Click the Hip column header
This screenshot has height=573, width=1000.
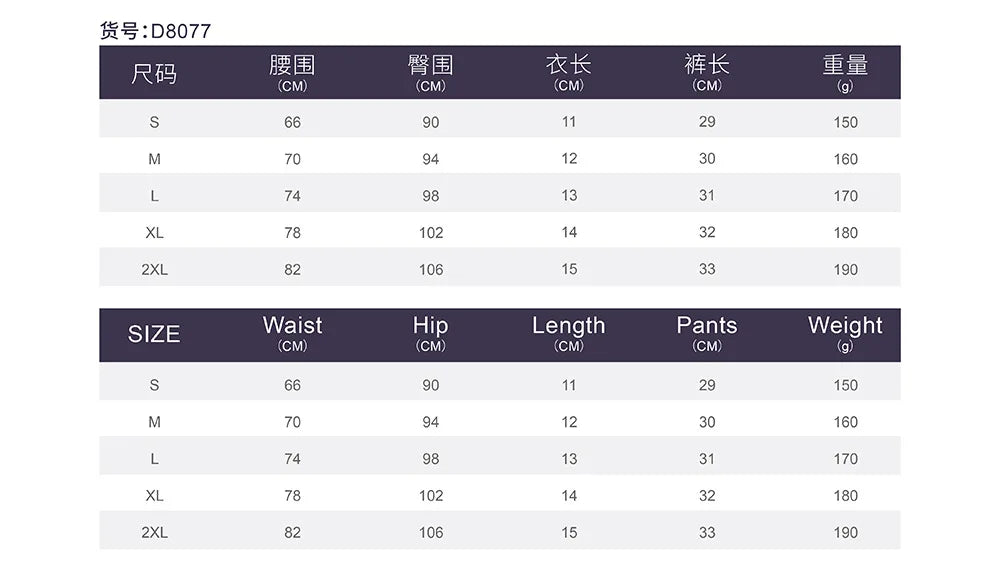[x=430, y=334]
